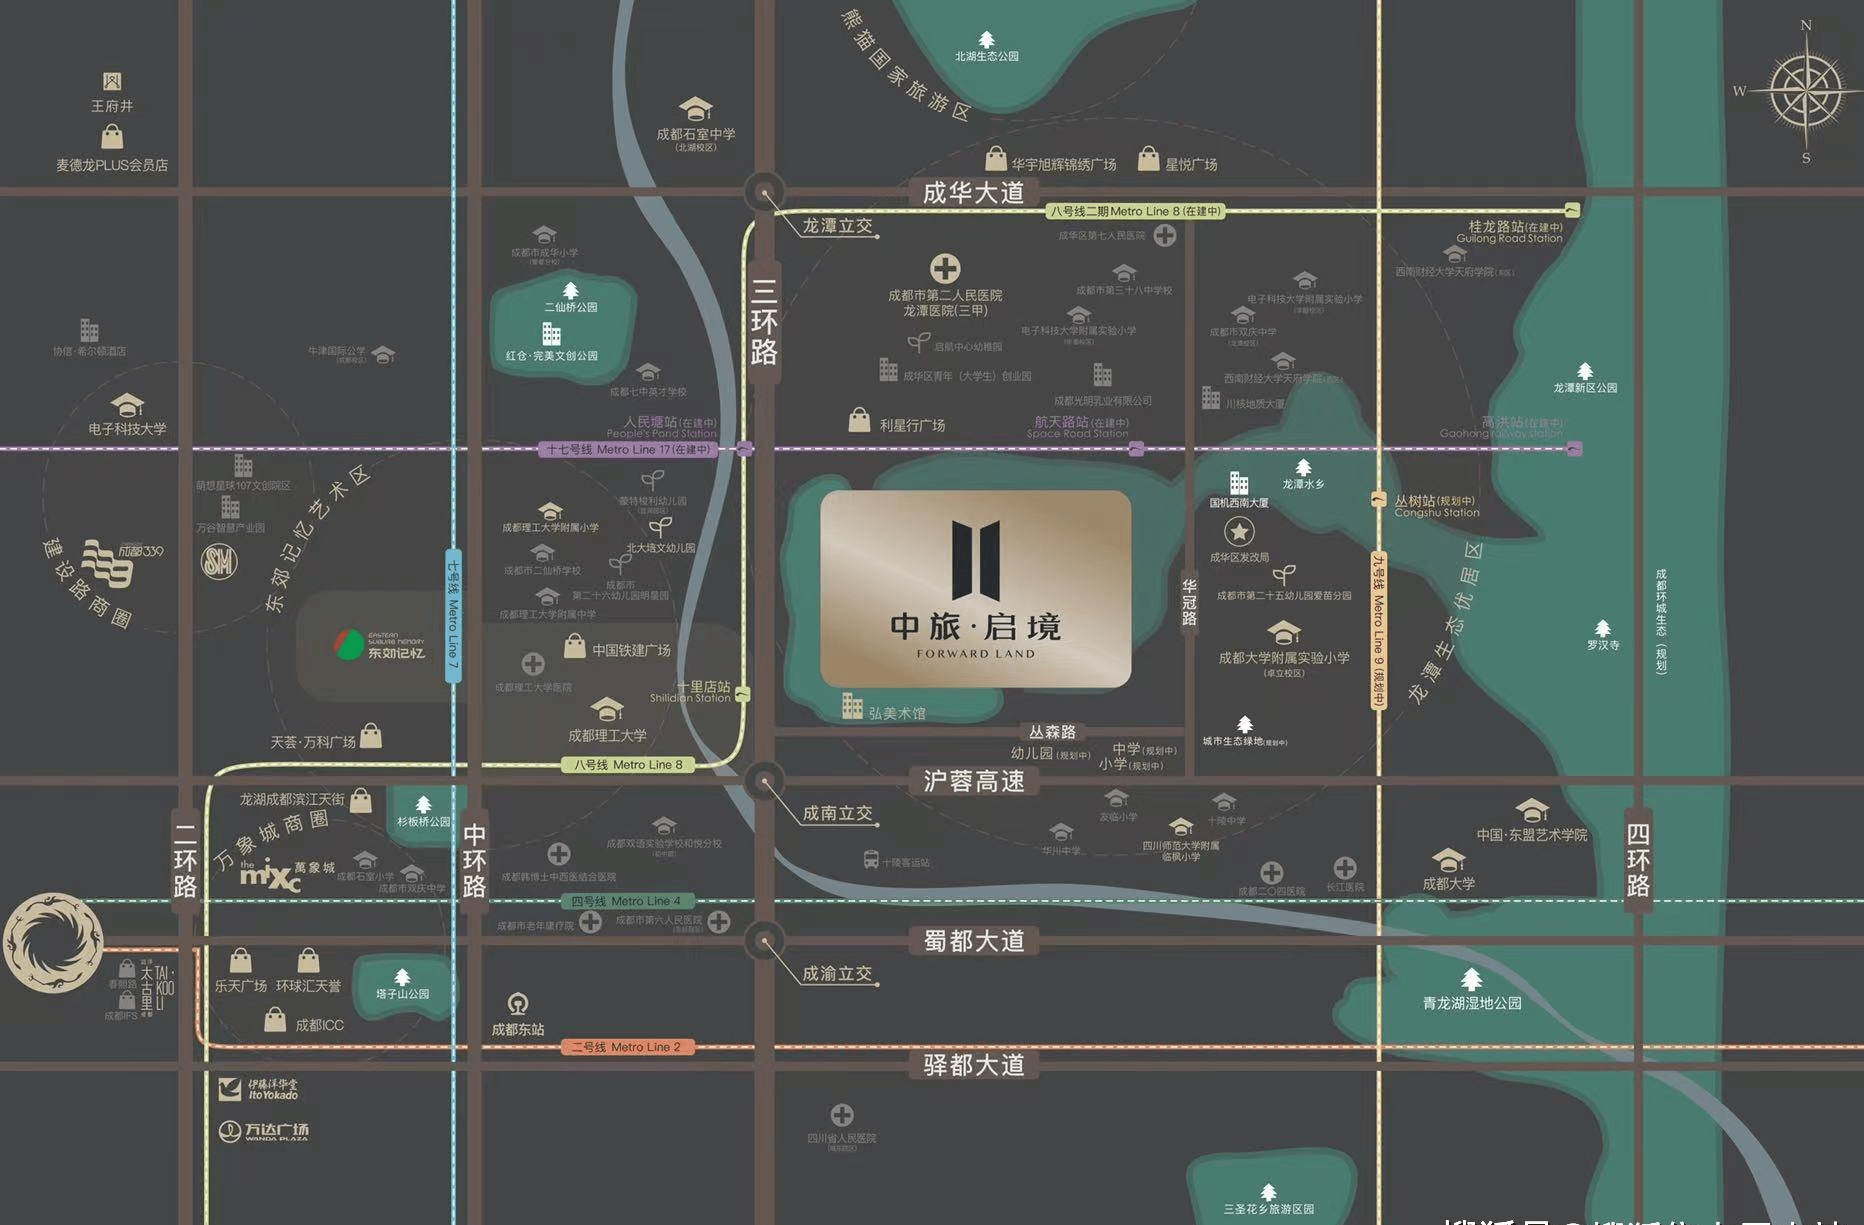Select the 成都ICC shopping bag icon
The height and width of the screenshot is (1225, 1864).
coord(275,1019)
